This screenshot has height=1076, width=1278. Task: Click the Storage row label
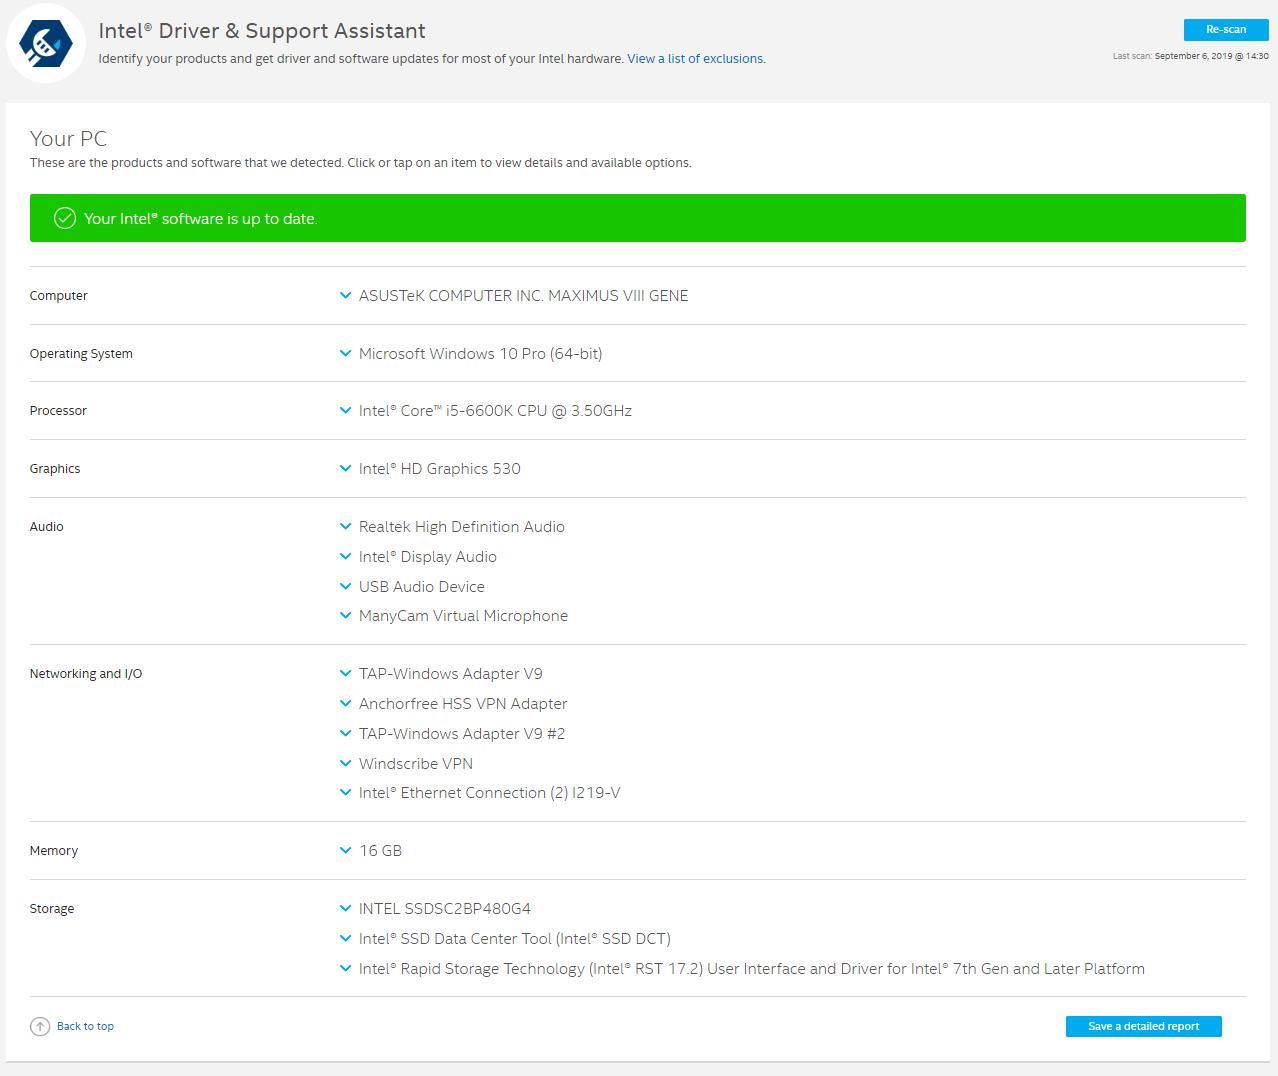(x=52, y=909)
